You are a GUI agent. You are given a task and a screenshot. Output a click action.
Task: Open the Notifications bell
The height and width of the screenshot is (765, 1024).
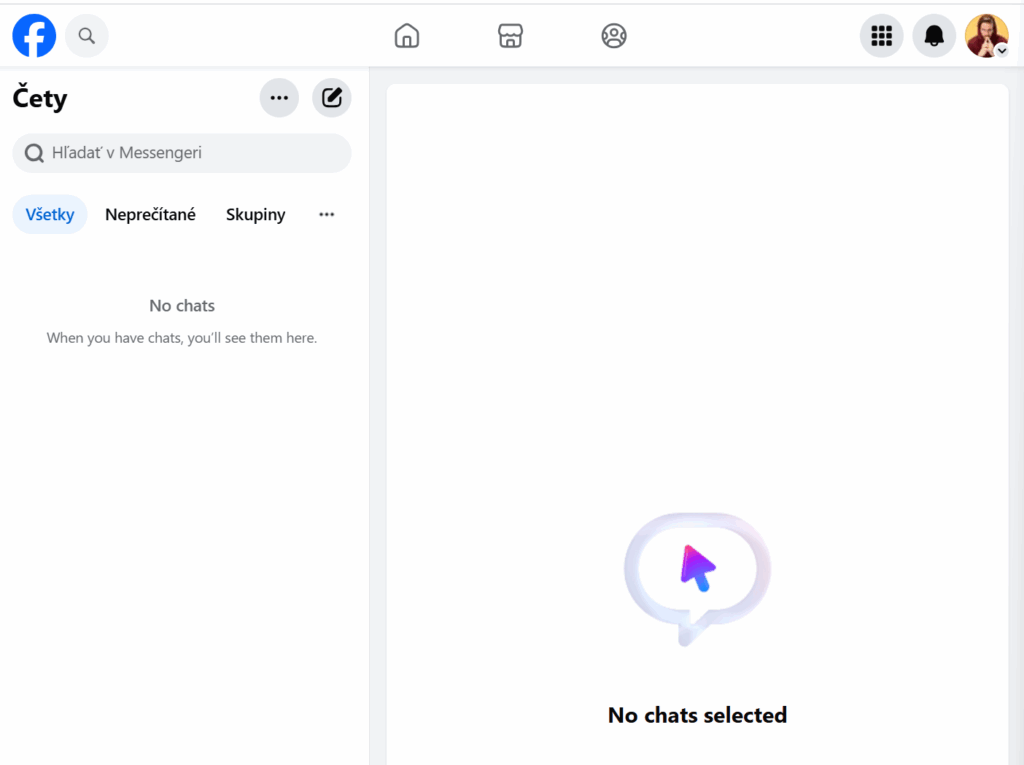pos(934,35)
